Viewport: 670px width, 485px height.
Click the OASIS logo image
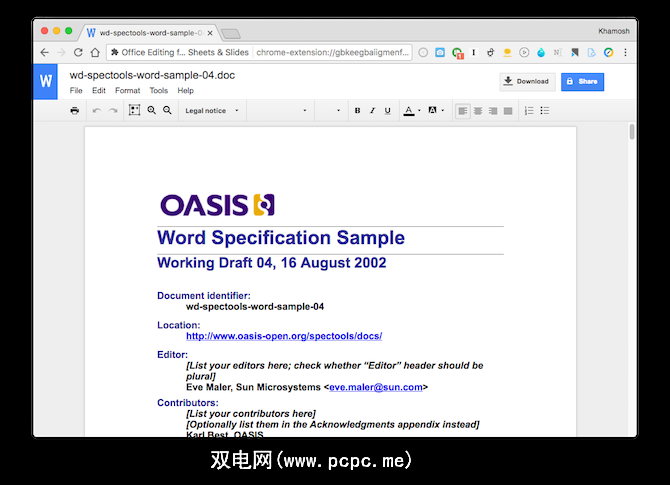[x=217, y=205]
